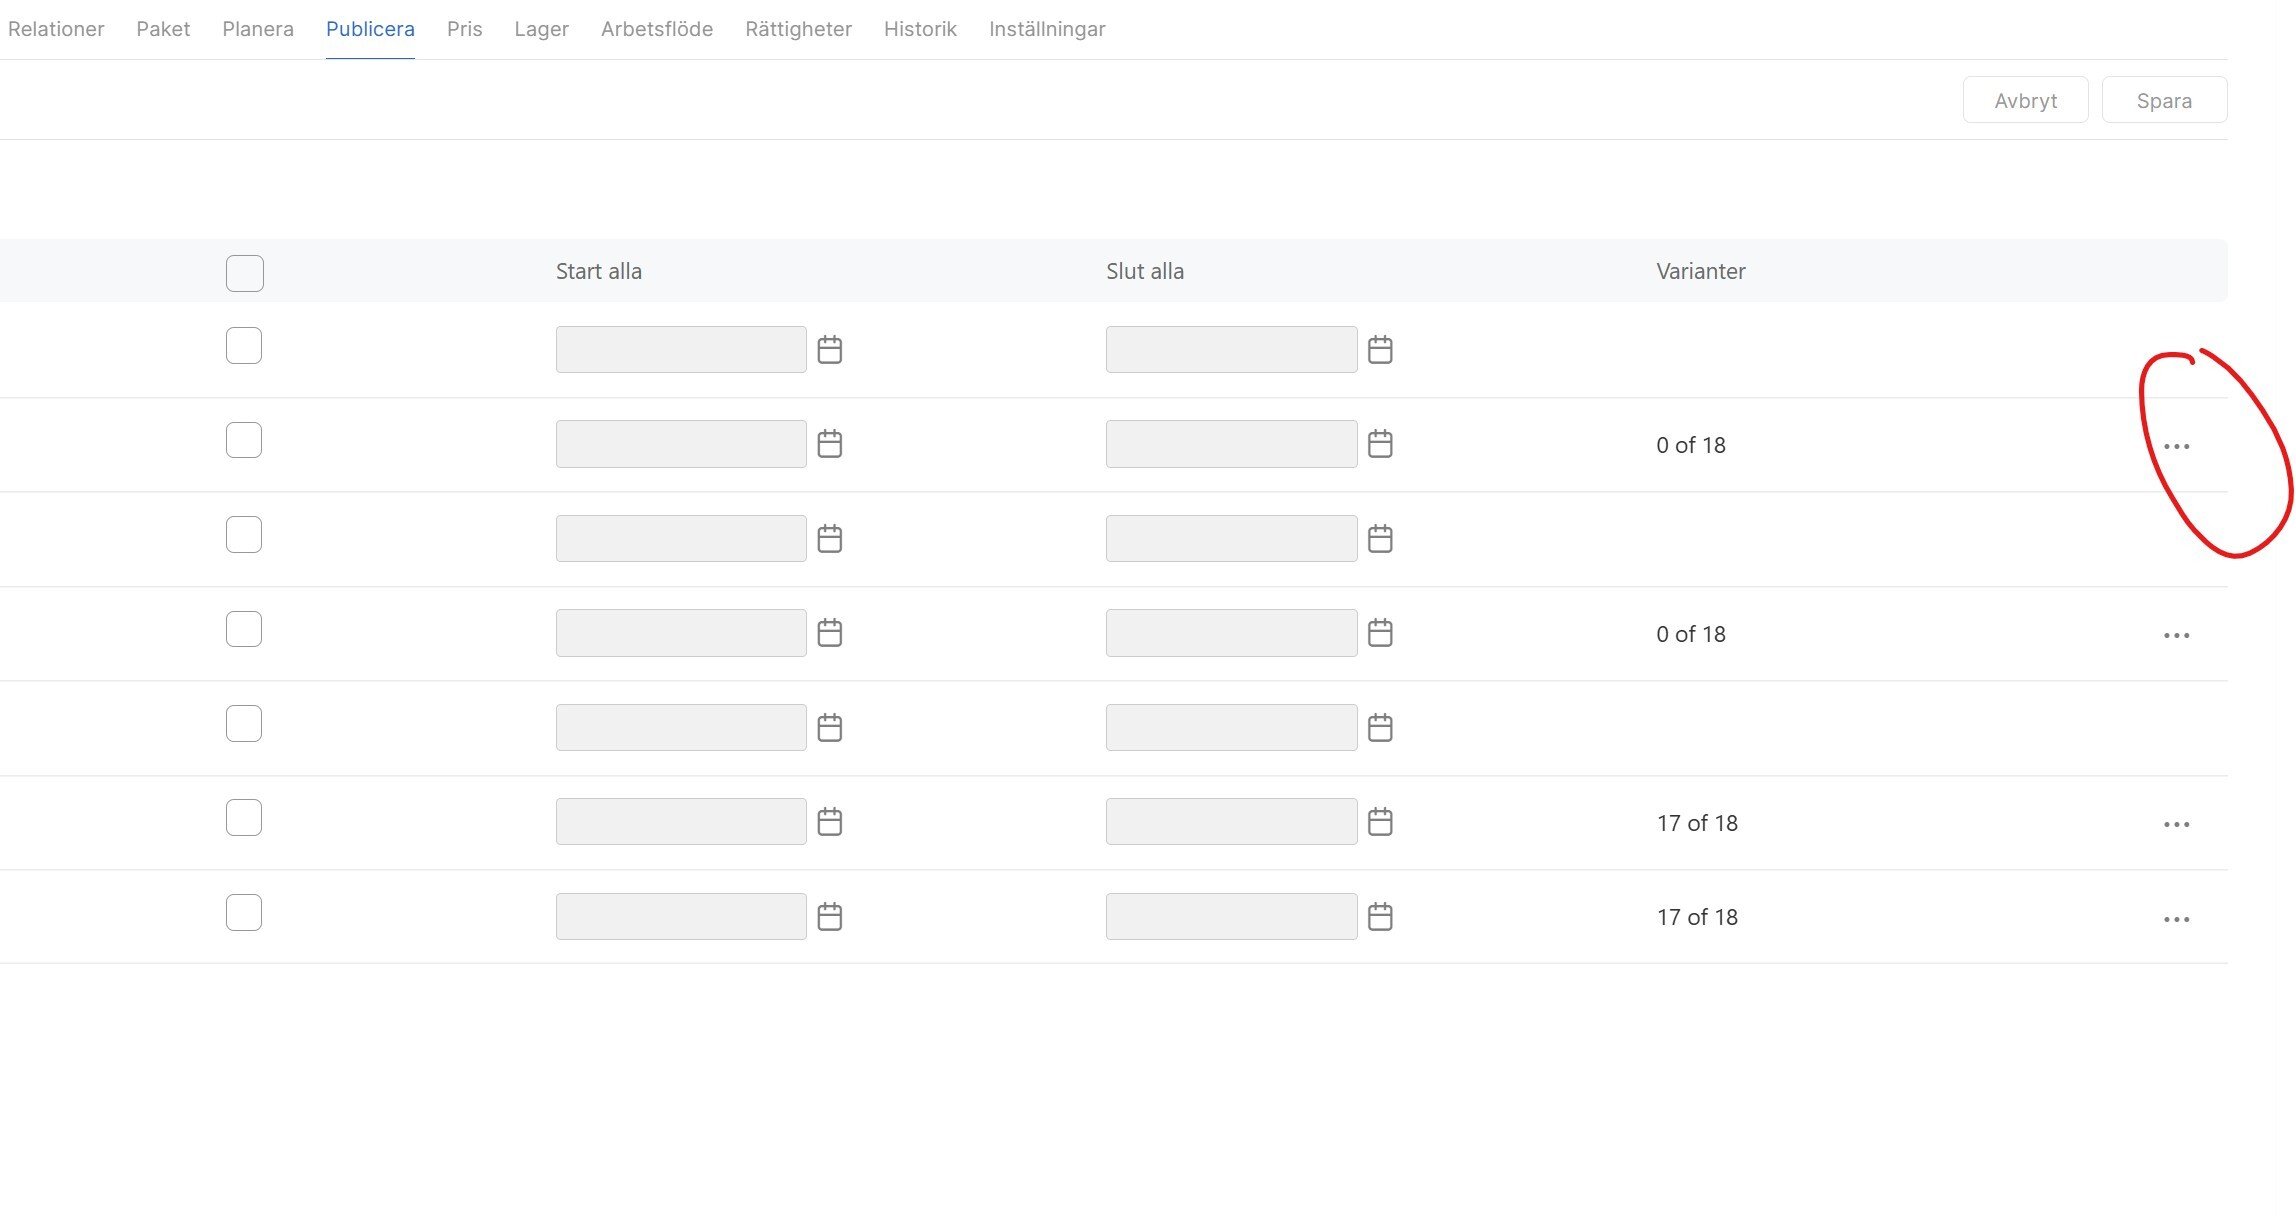The height and width of the screenshot is (1214, 2296).
Task: Open calendar picker for first row end date
Action: [x=1380, y=350]
